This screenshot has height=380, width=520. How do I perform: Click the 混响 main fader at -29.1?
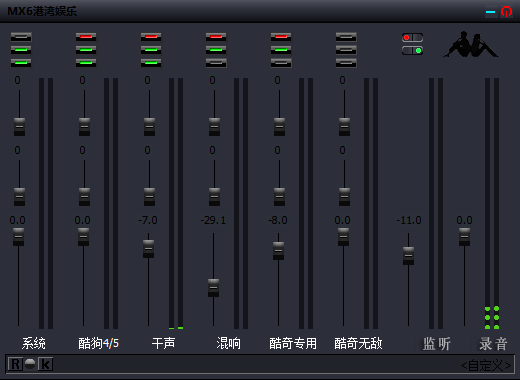pos(213,288)
